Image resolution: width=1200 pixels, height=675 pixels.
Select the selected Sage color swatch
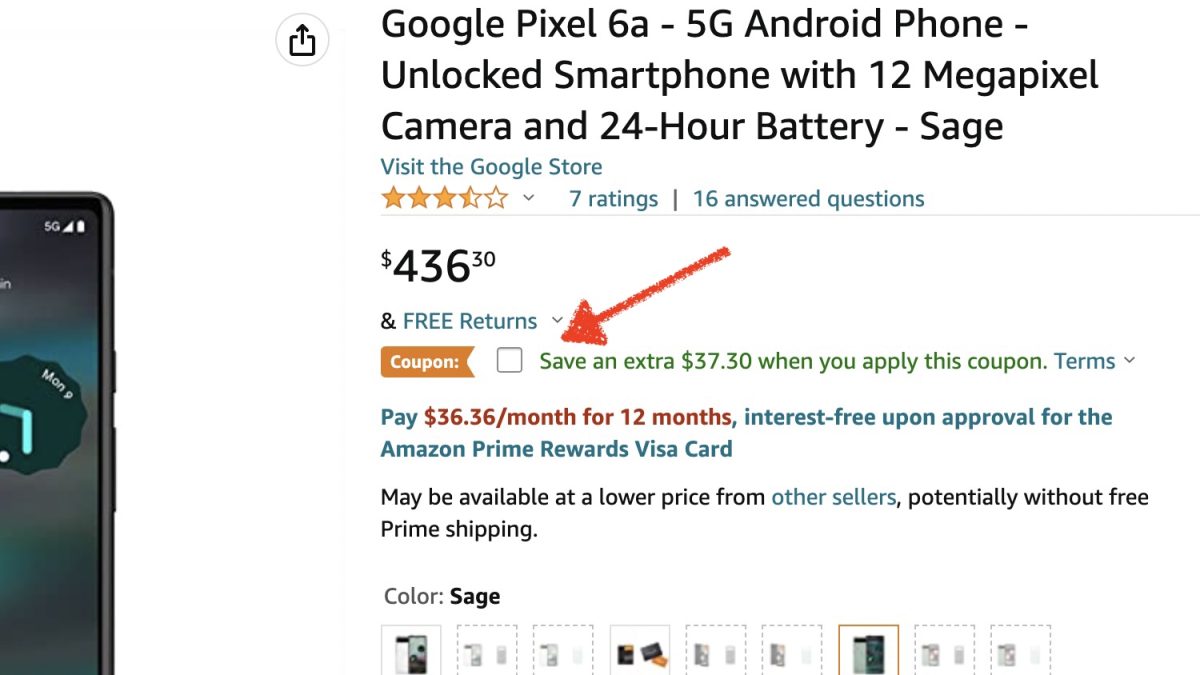(868, 652)
